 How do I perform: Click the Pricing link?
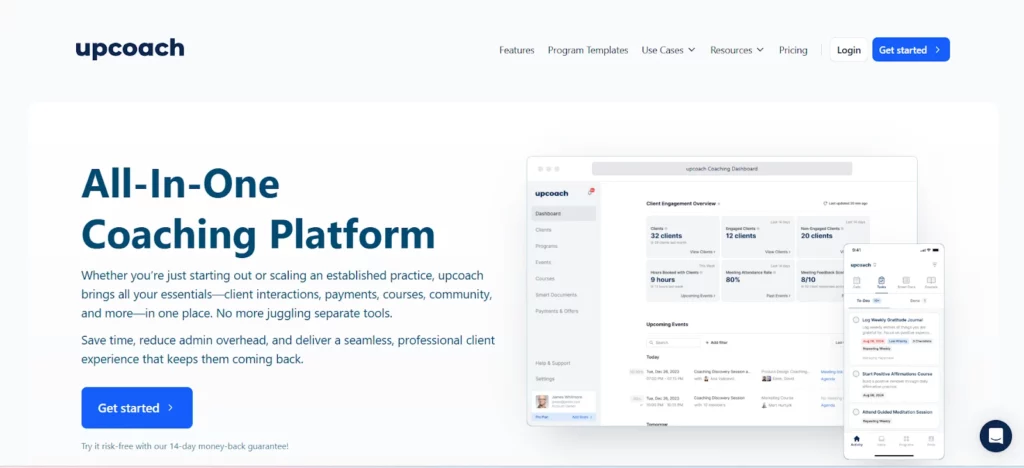coord(793,50)
